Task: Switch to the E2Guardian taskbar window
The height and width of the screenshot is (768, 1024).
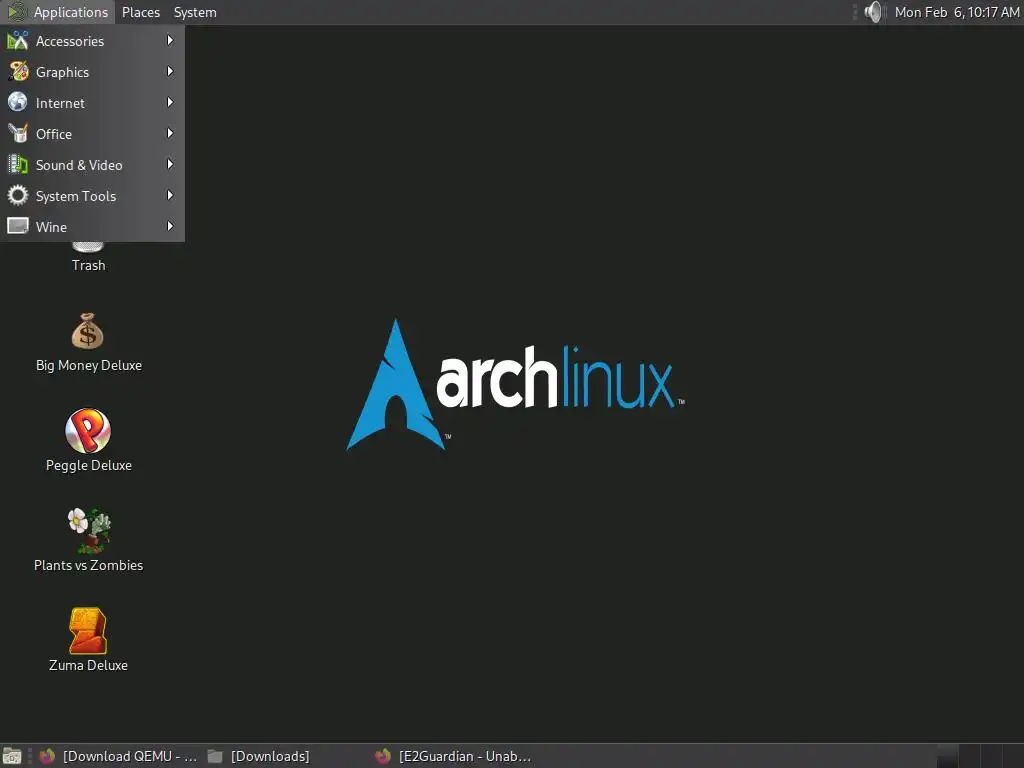Action: pos(454,756)
